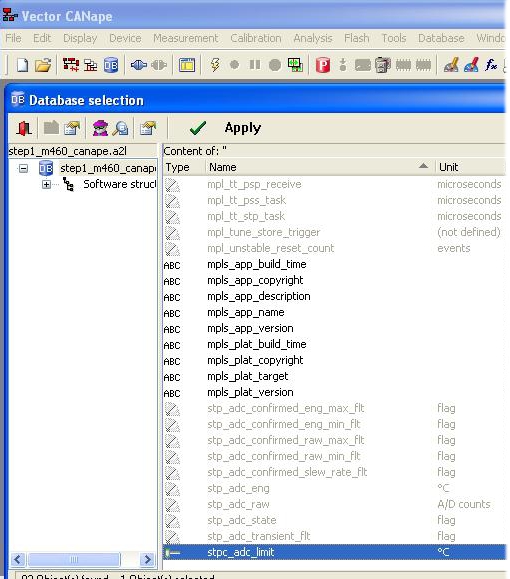Click the first pencil edit icon in the toolbar
This screenshot has width=510, height=579.
451,65
